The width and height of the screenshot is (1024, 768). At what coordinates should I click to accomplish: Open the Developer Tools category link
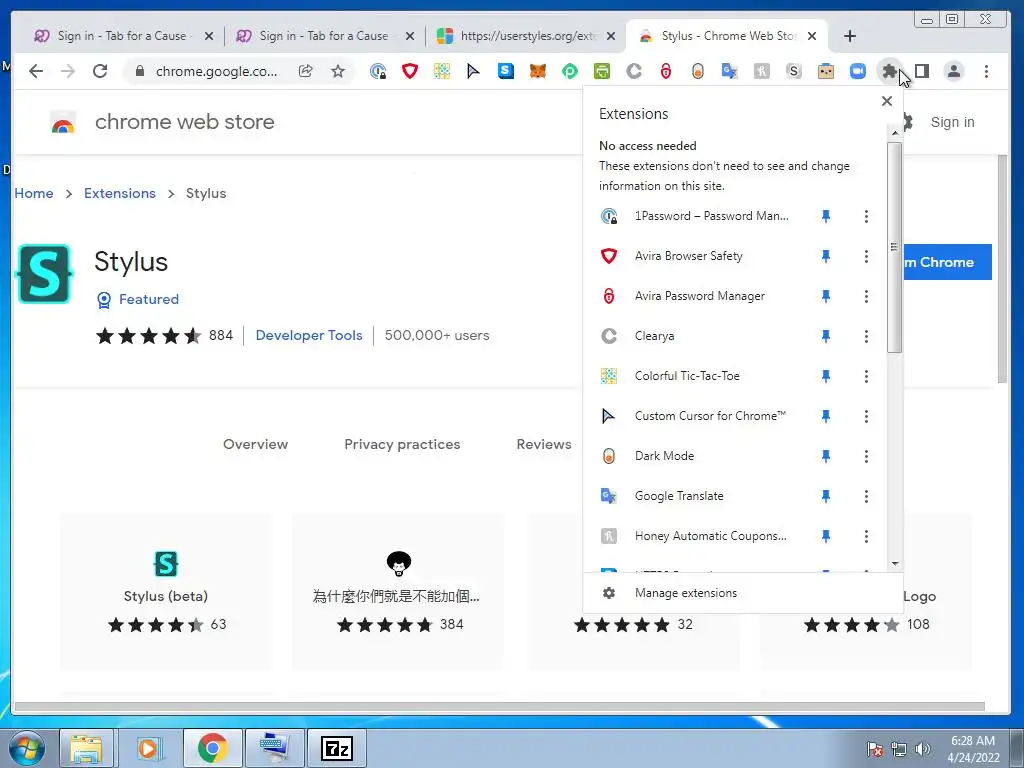point(309,335)
